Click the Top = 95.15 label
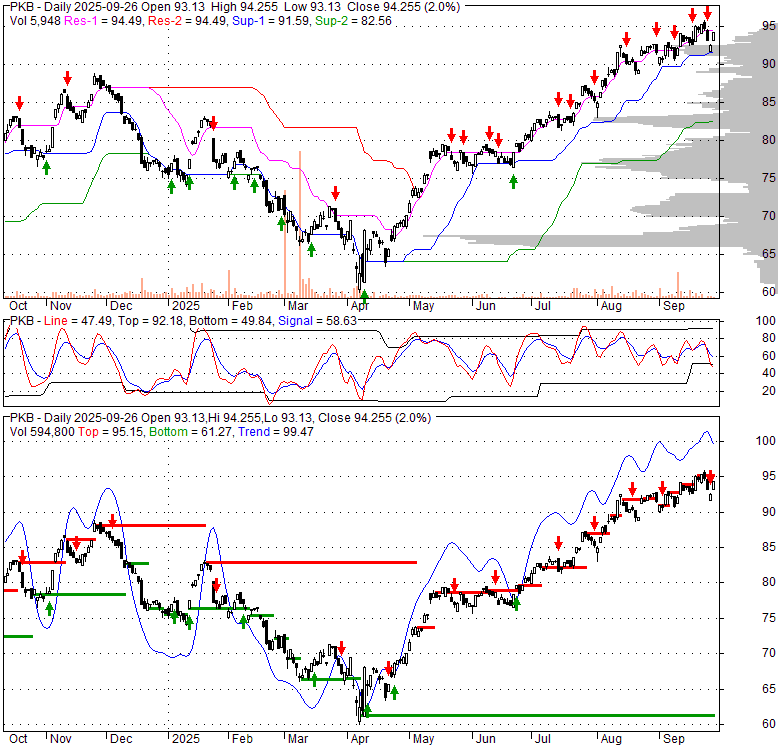 pos(110,432)
